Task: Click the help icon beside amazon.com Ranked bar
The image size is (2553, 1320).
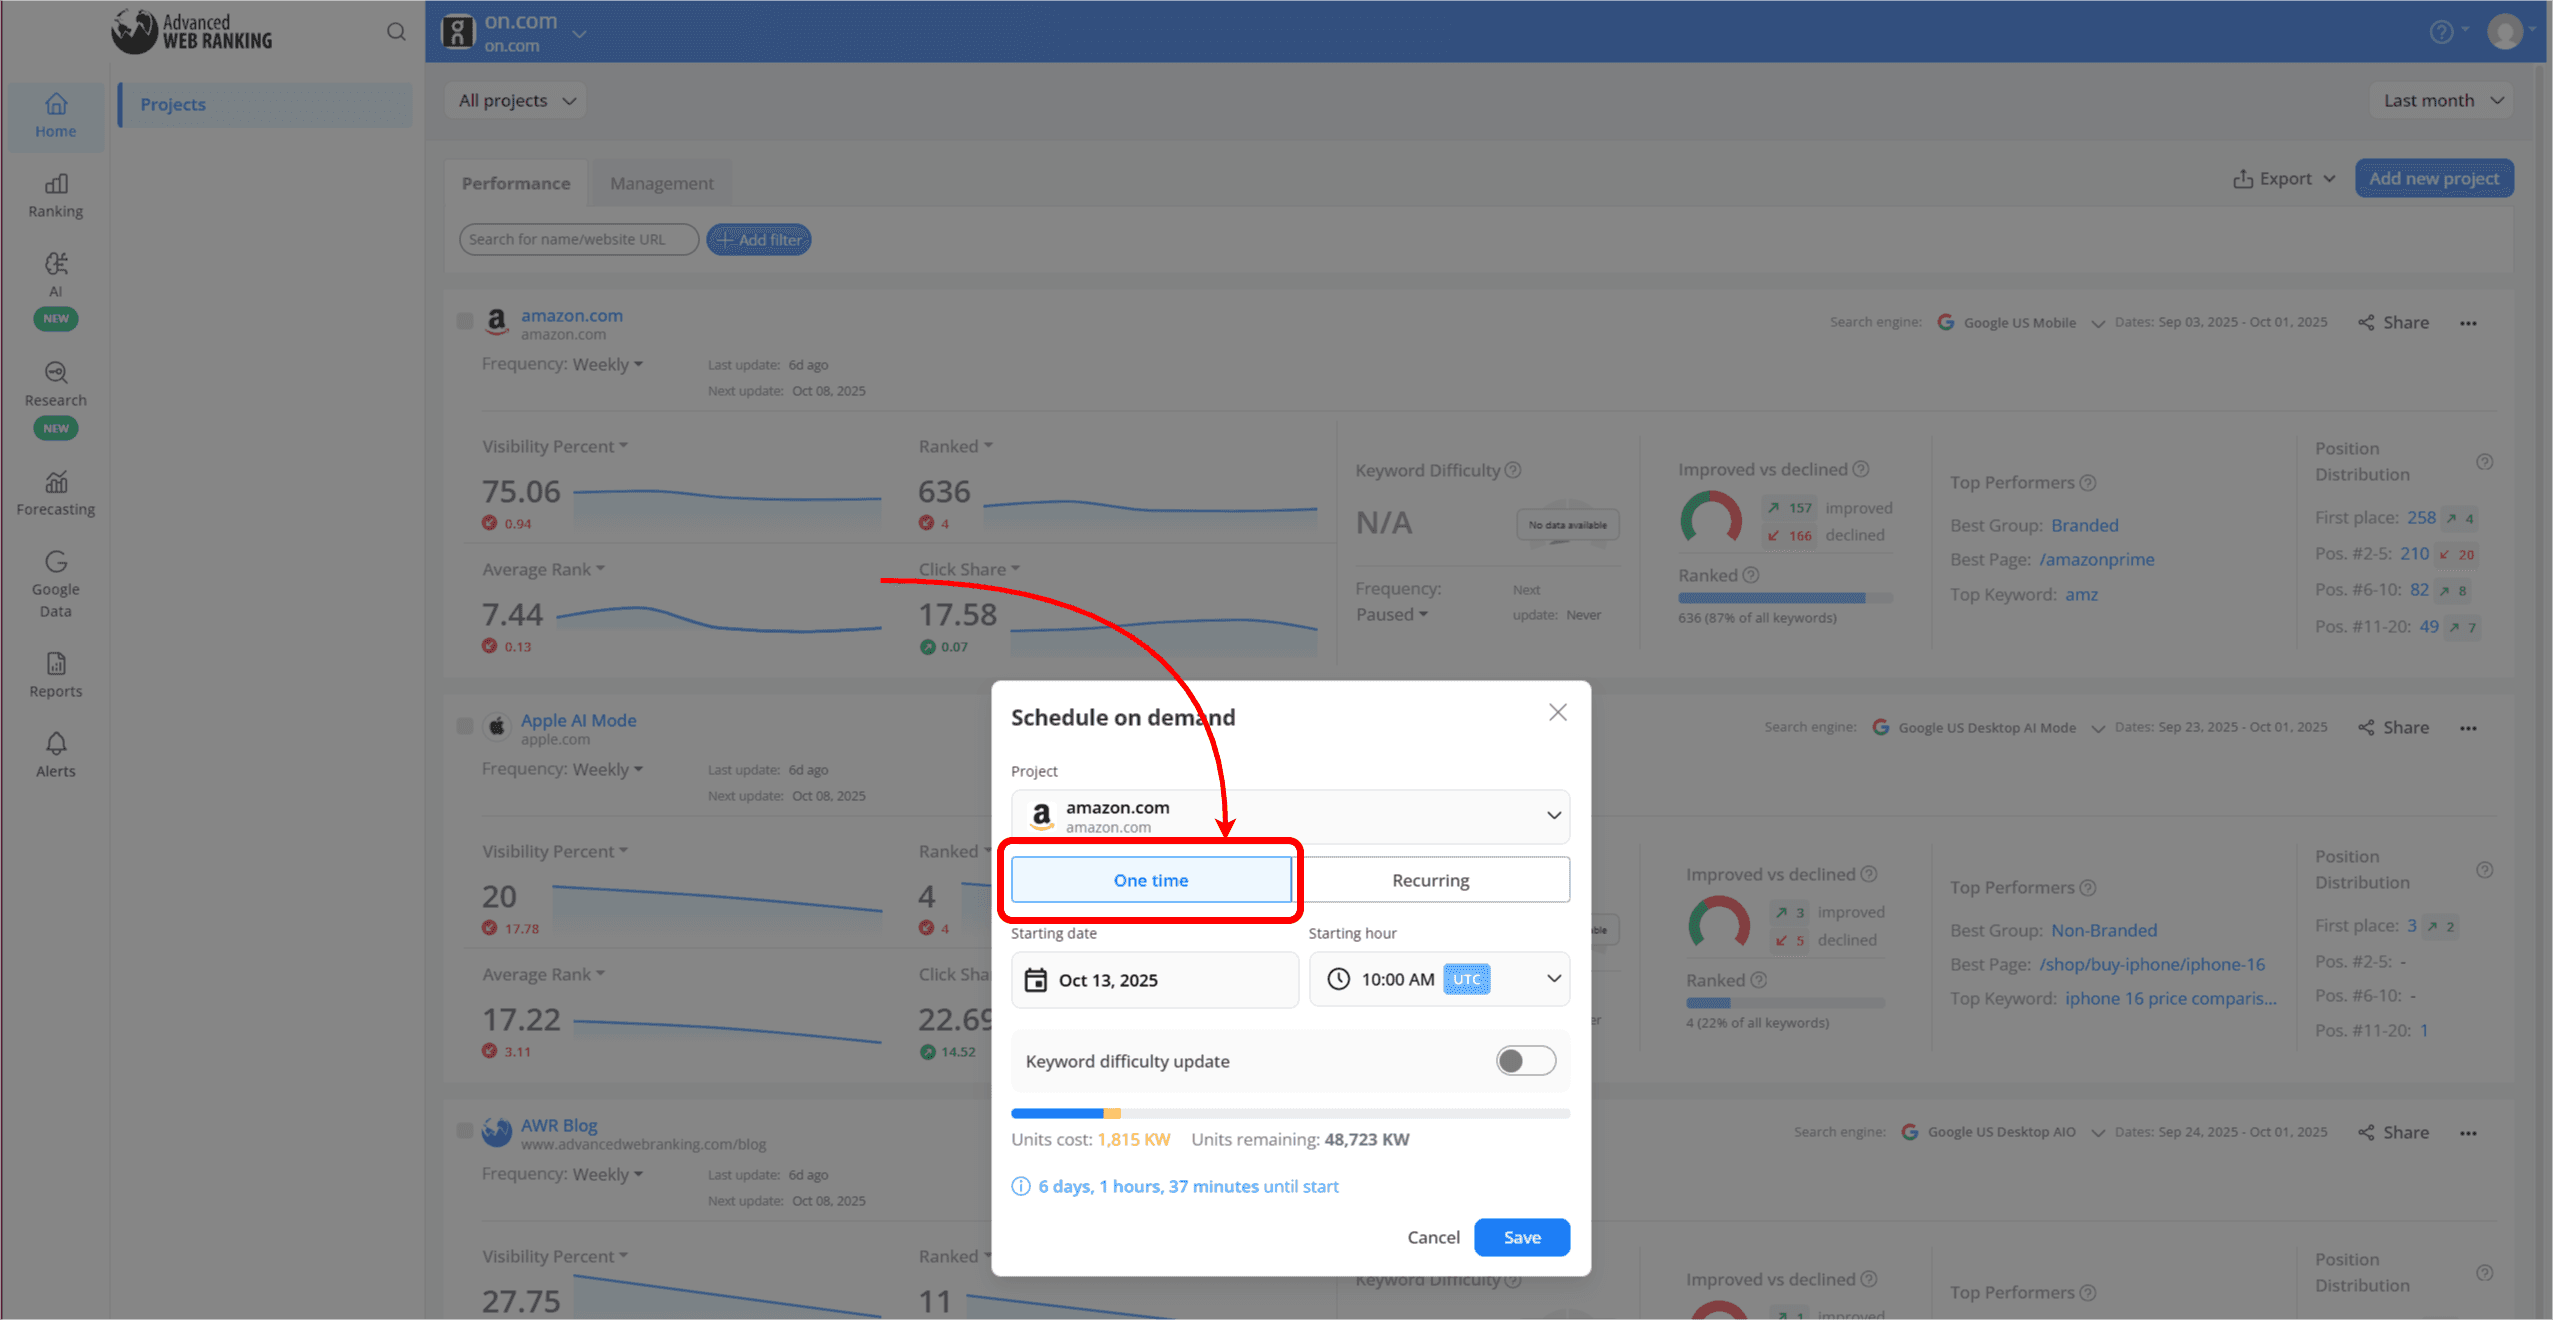Action: click(x=1751, y=575)
